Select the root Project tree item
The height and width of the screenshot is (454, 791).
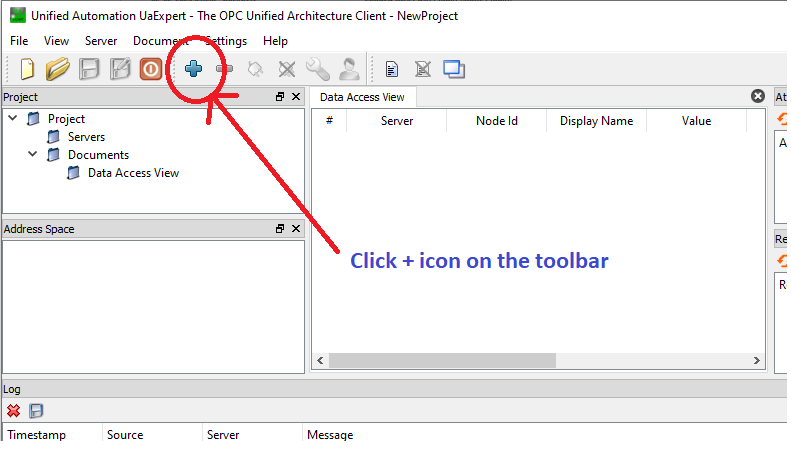66,119
